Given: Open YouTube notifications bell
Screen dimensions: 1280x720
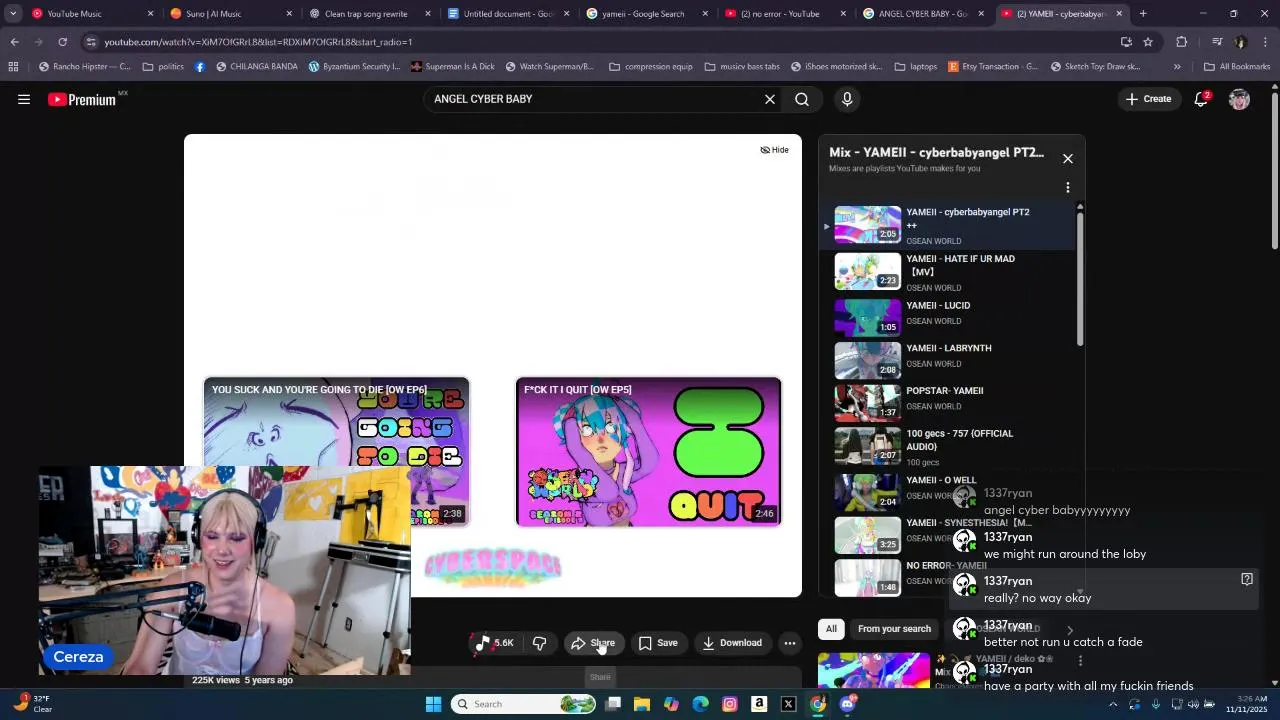Looking at the screenshot, I should point(1202,99).
